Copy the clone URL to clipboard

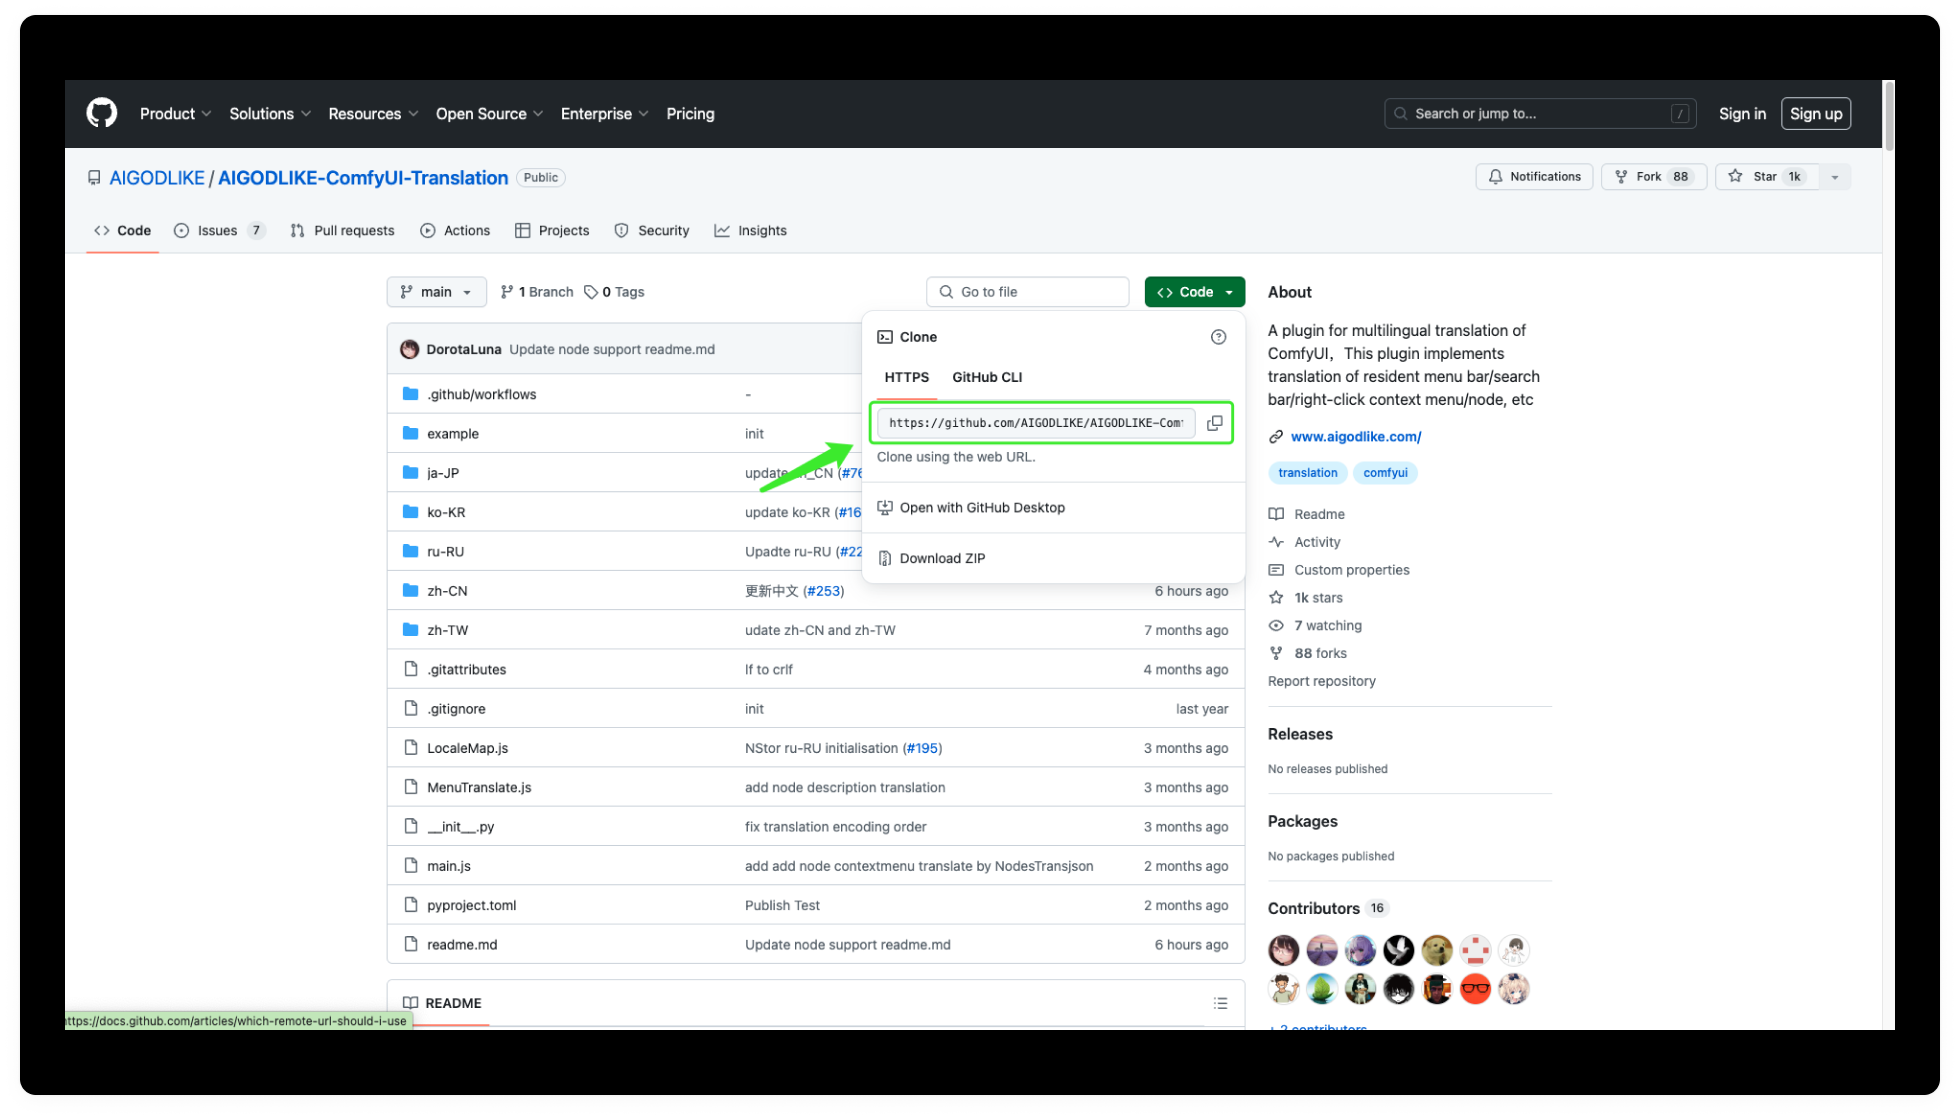coord(1214,423)
